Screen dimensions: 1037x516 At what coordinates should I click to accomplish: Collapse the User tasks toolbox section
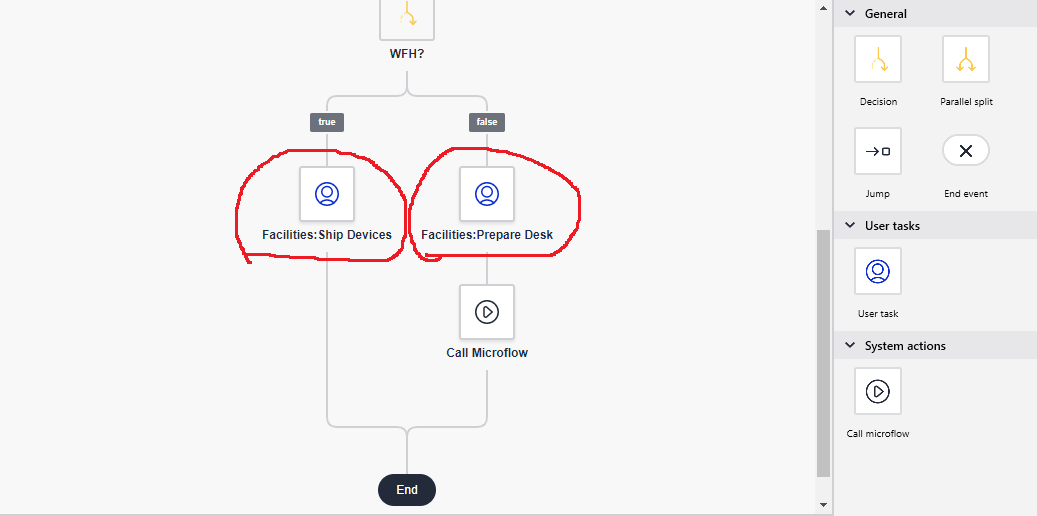[x=850, y=226]
